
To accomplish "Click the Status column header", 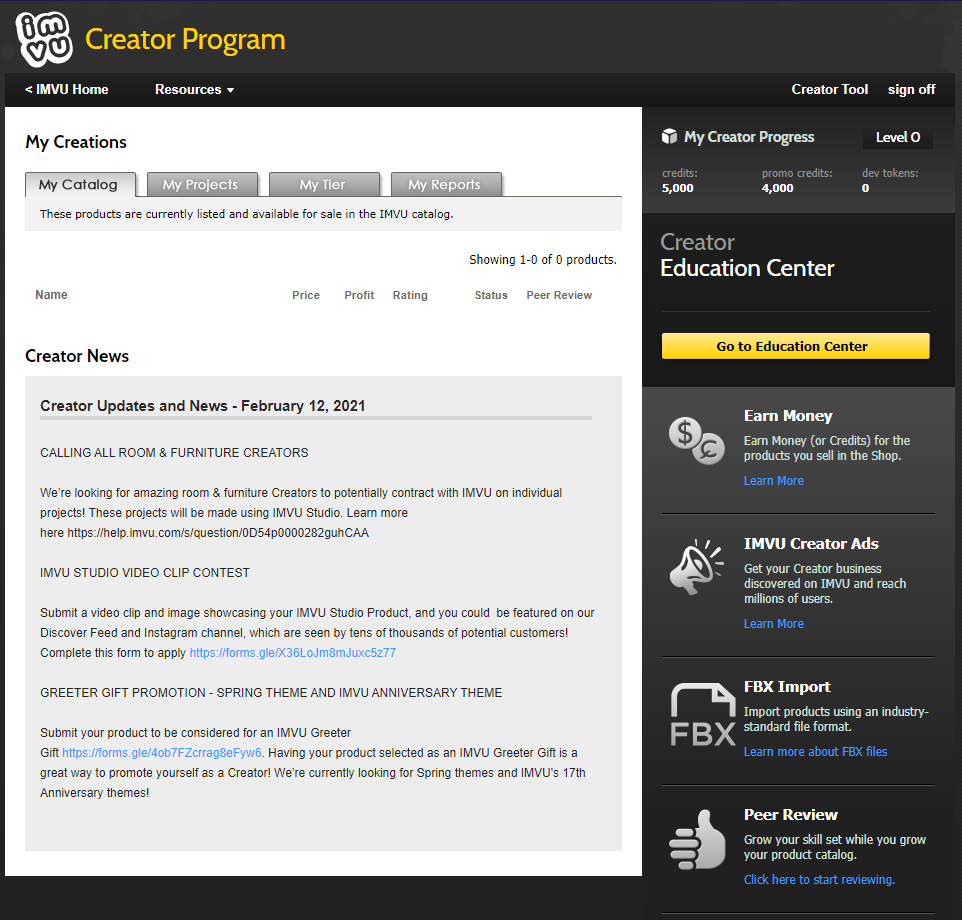I will (x=491, y=295).
